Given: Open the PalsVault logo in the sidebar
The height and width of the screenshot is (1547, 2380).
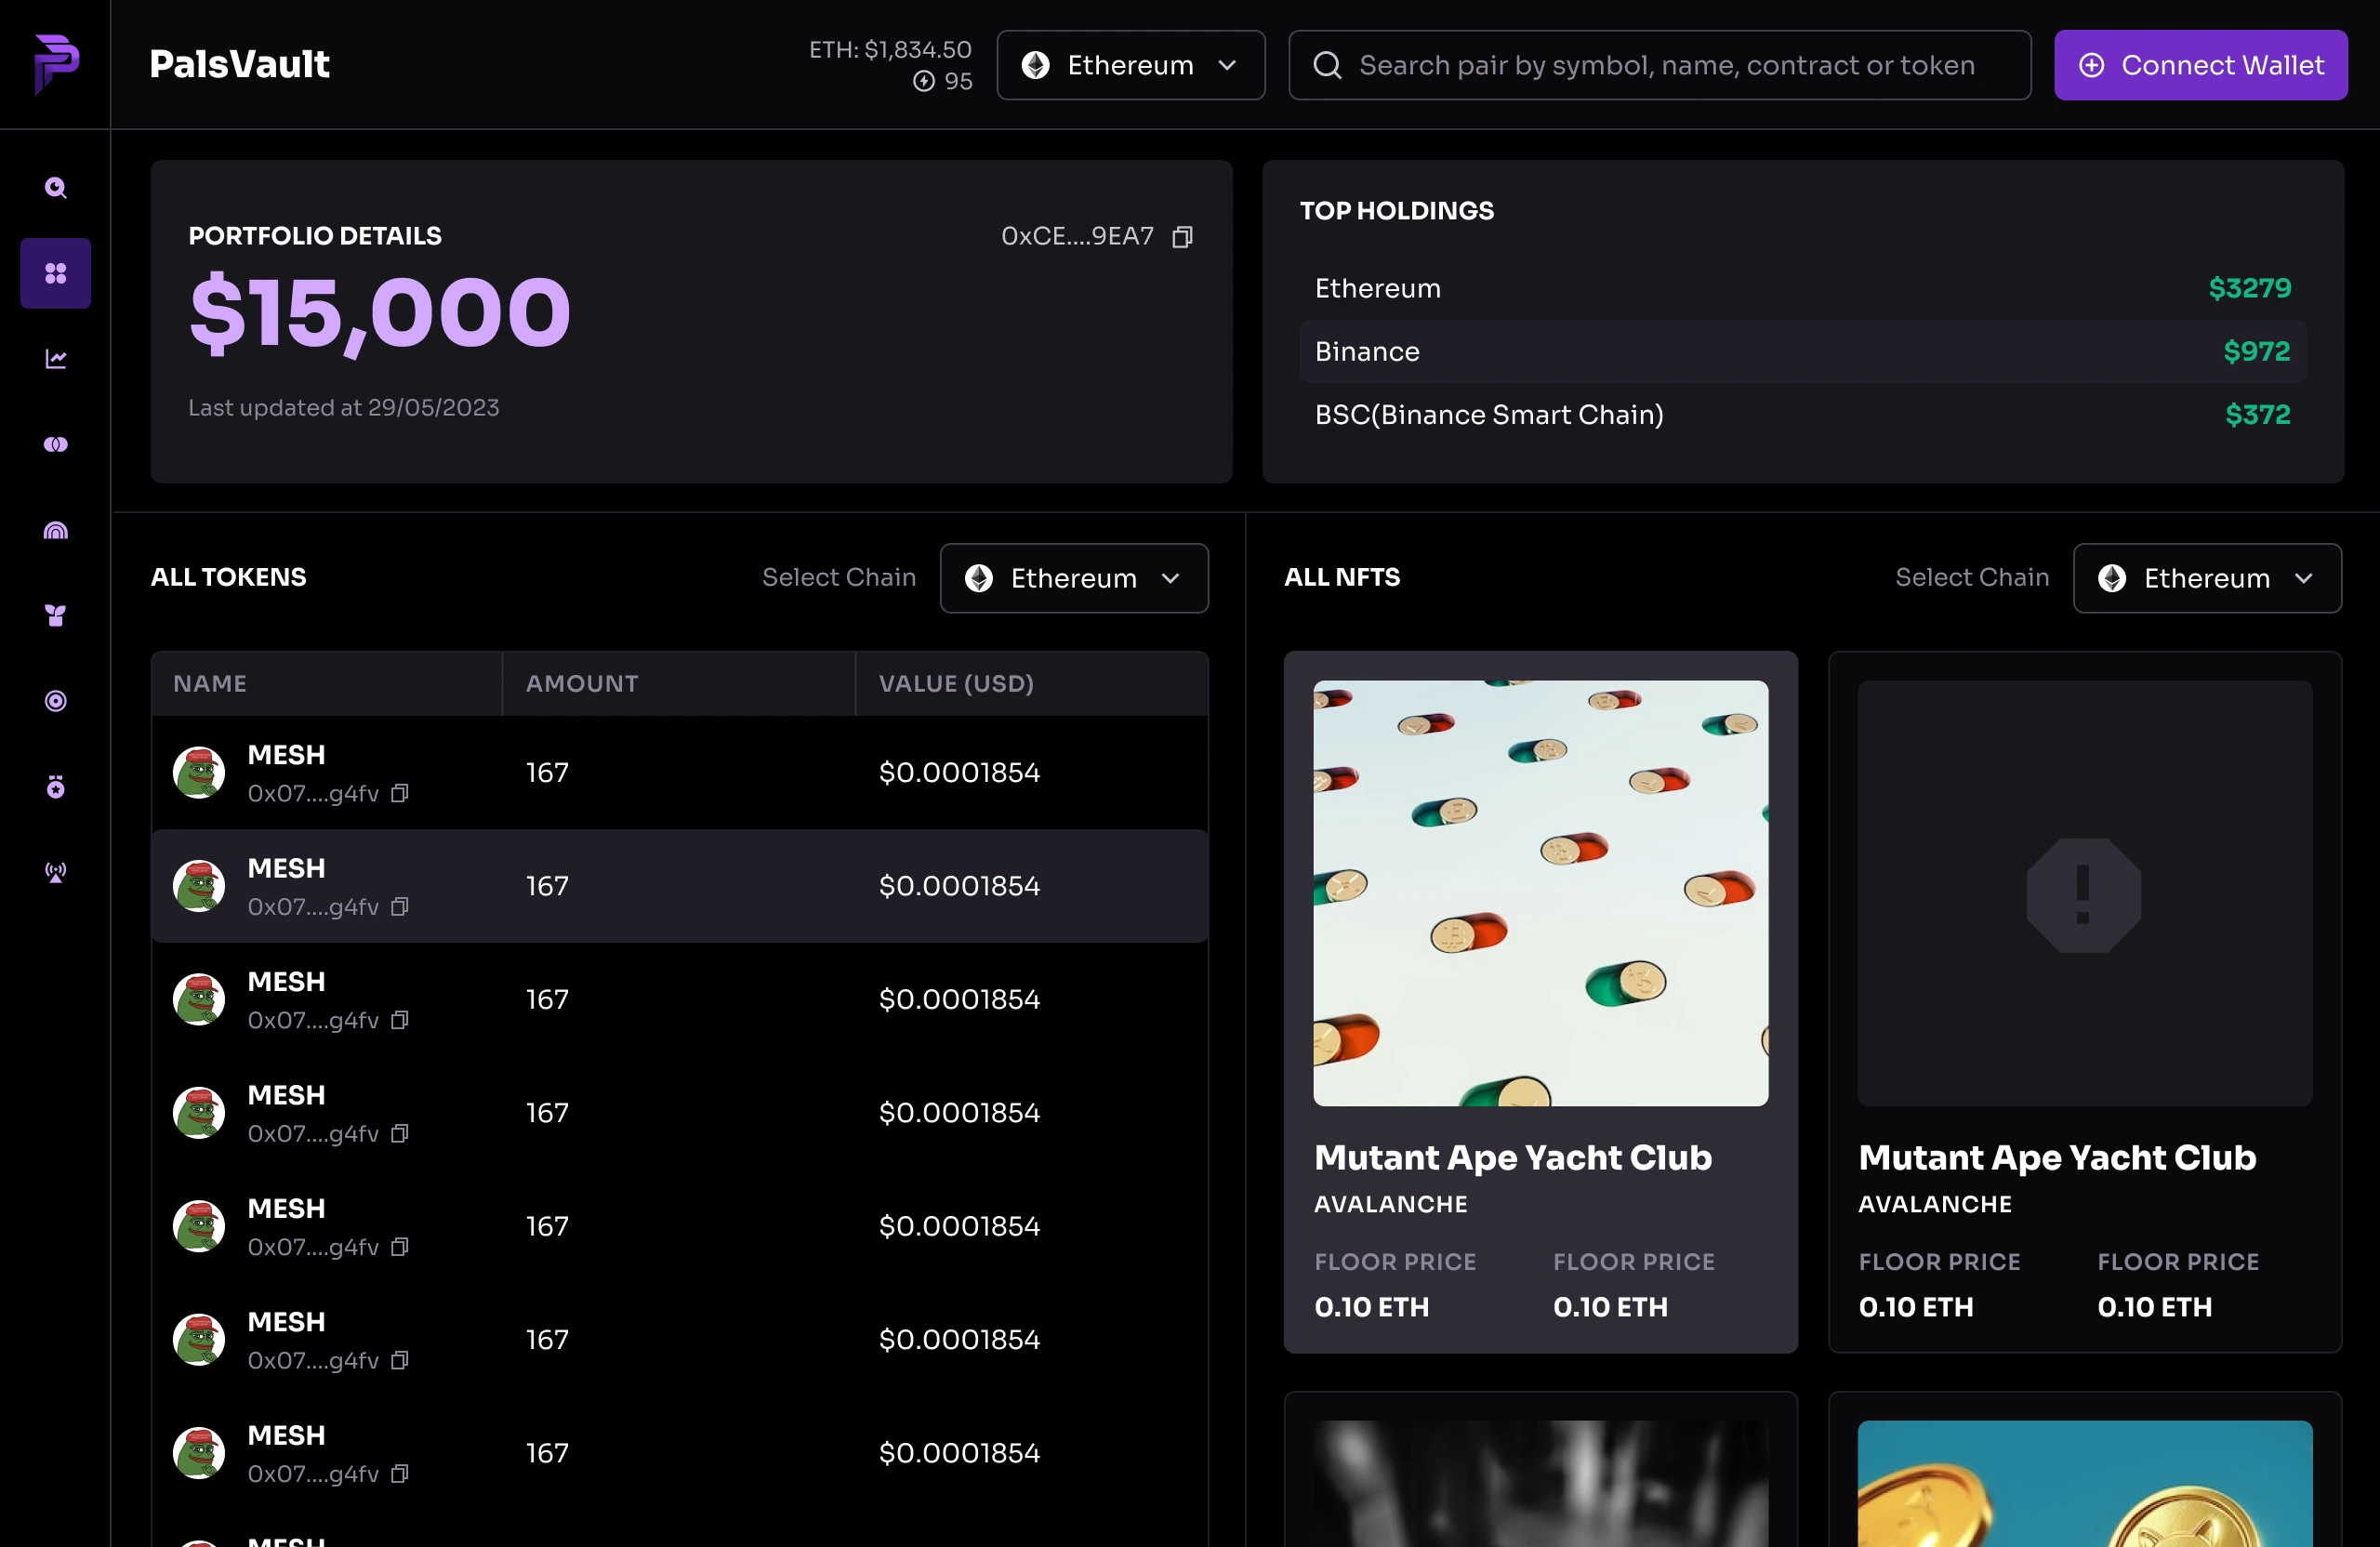Looking at the screenshot, I should 56,64.
